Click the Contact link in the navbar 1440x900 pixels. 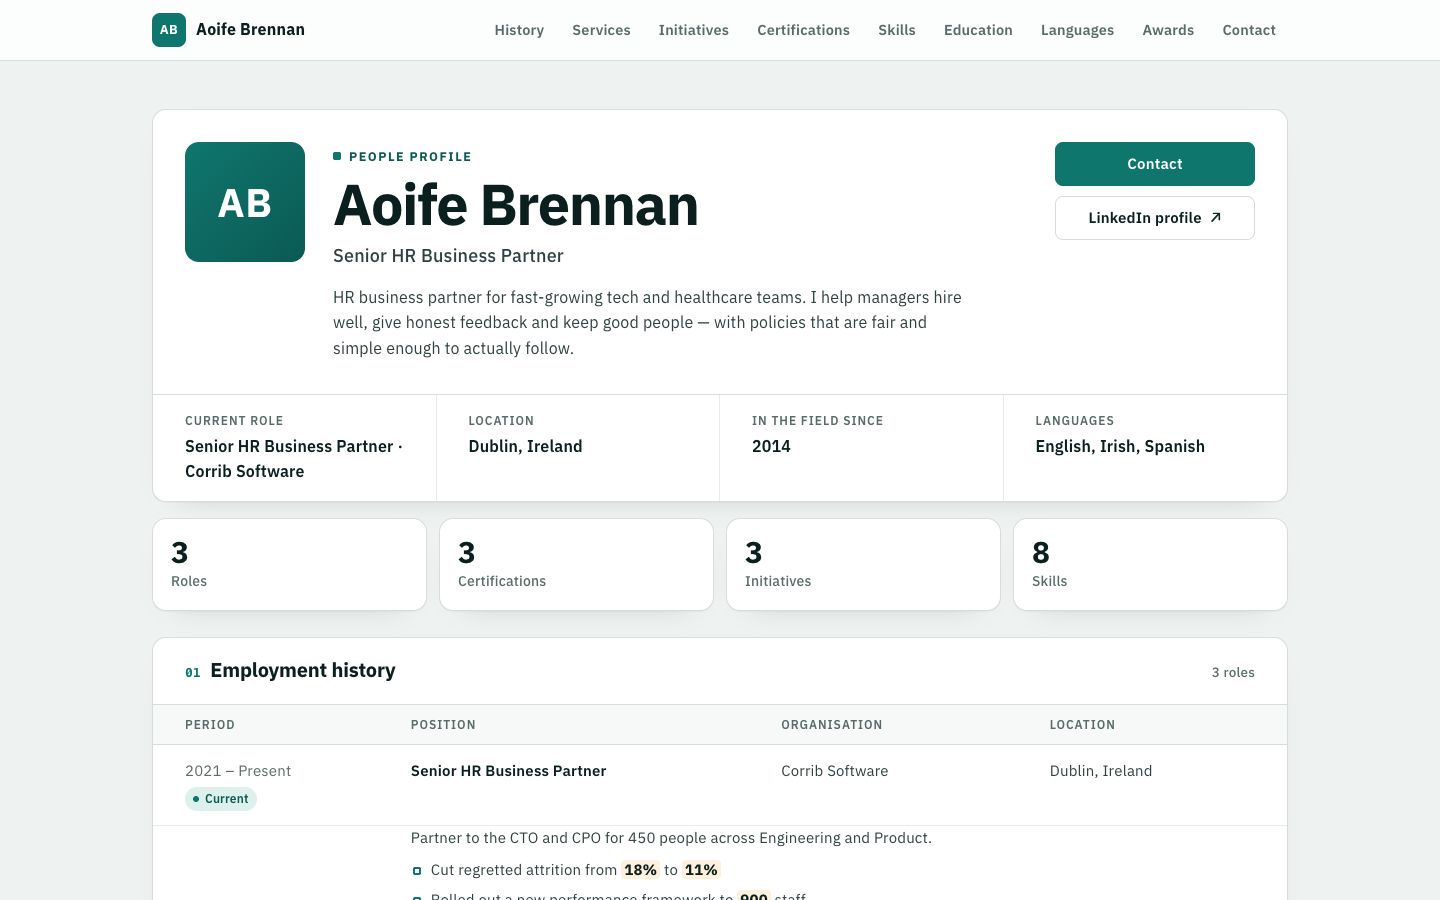pyautogui.click(x=1249, y=30)
